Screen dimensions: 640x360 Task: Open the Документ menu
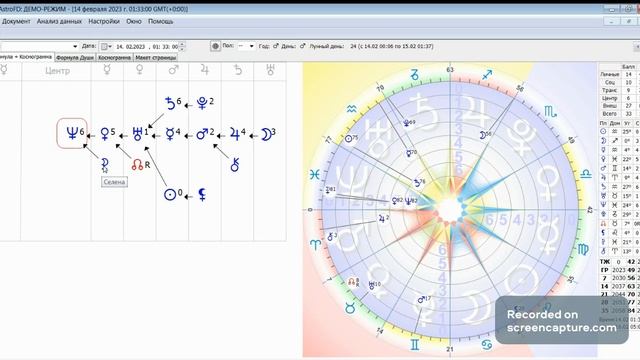[16, 21]
